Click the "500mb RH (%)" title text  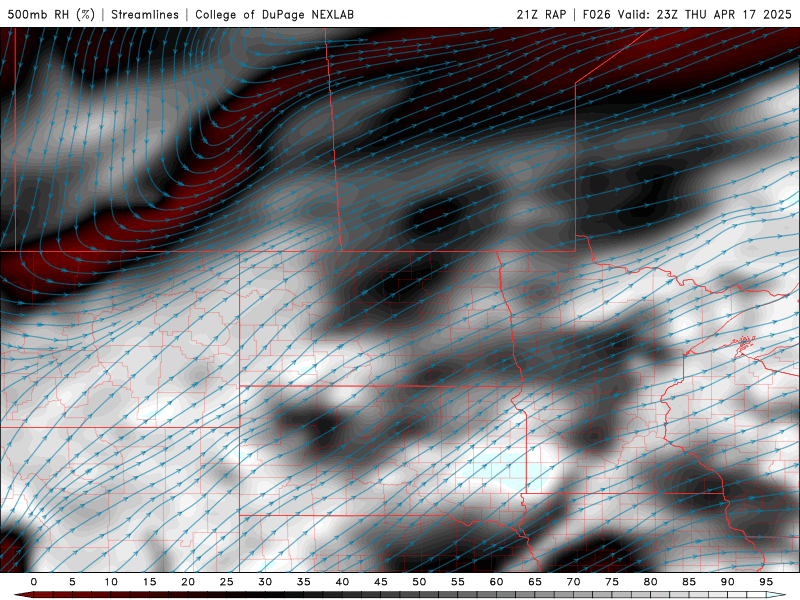[x=51, y=14]
